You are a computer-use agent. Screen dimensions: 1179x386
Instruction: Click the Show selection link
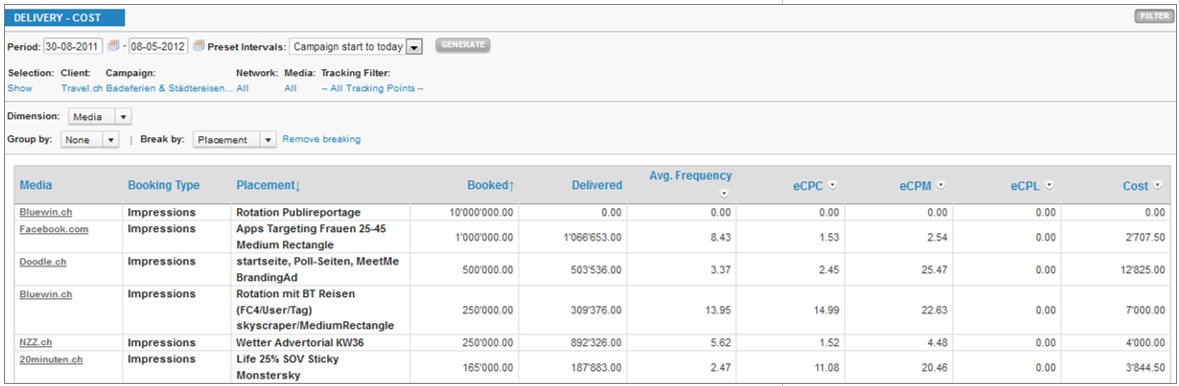pyautogui.click(x=20, y=88)
